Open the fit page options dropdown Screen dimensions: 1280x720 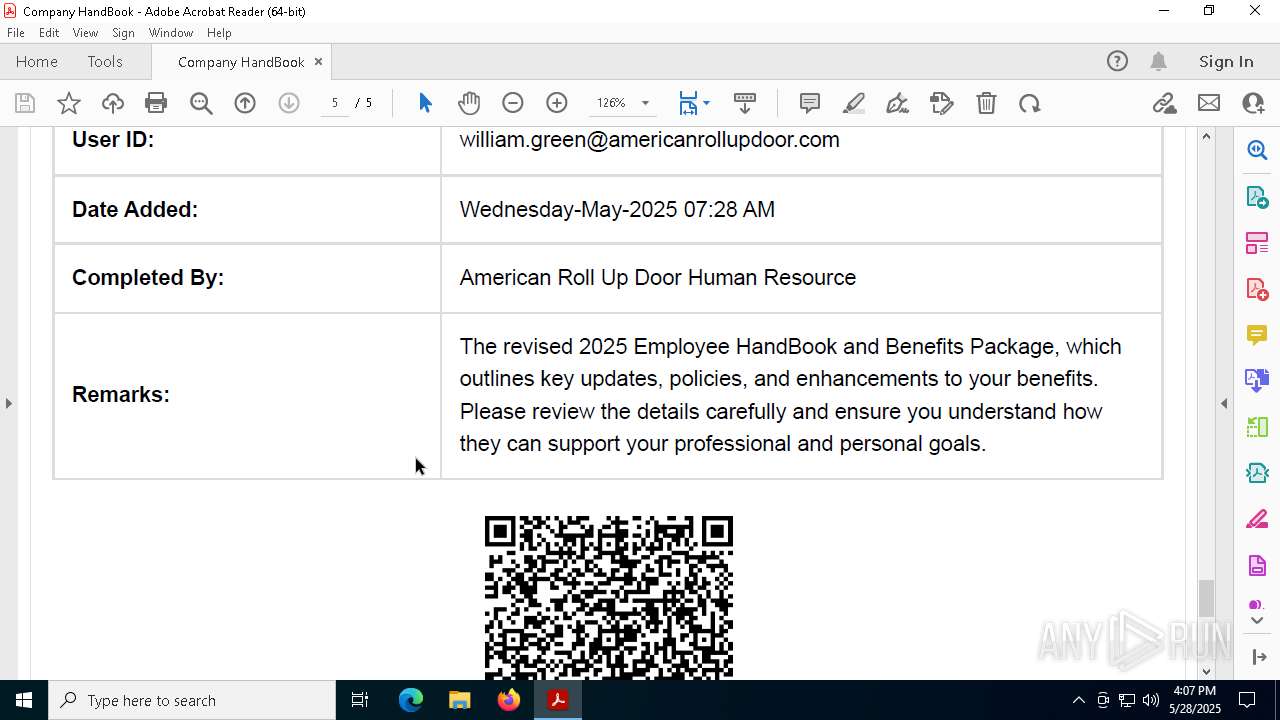[x=706, y=103]
